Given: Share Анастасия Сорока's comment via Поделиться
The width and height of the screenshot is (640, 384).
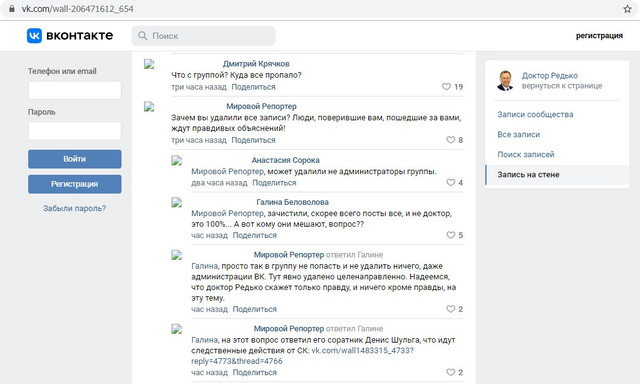Looking at the screenshot, I should click(274, 183).
